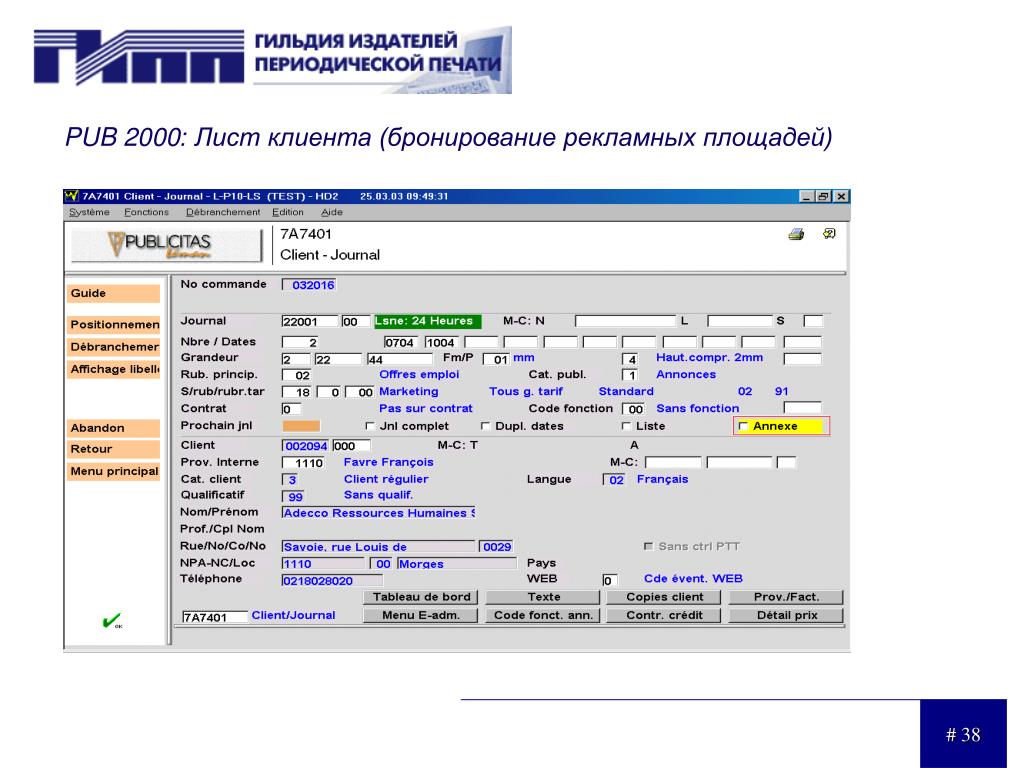Click the date field 0704
This screenshot has width=1024, height=768.
click(402, 342)
